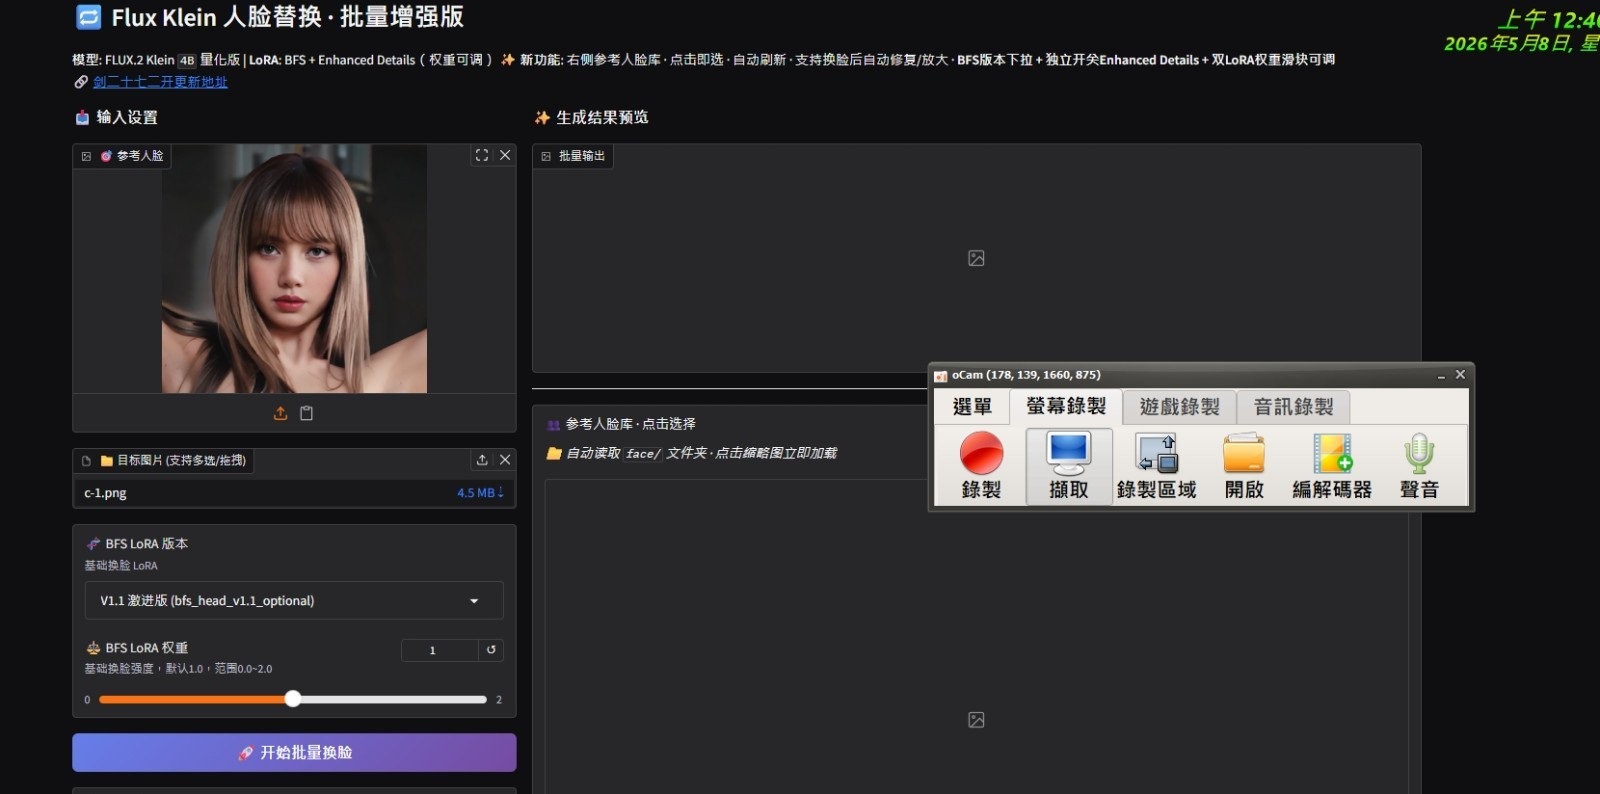Click the BFS LoRA 权重 slider handle
The width and height of the screenshot is (1600, 794).
[x=292, y=699]
